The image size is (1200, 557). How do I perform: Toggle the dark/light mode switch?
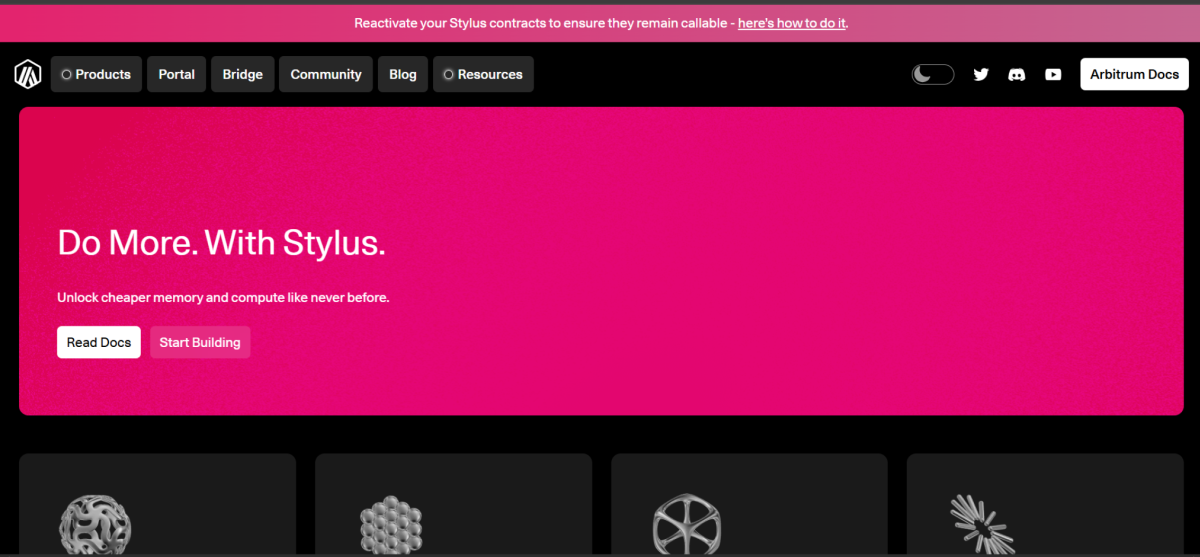[933, 74]
